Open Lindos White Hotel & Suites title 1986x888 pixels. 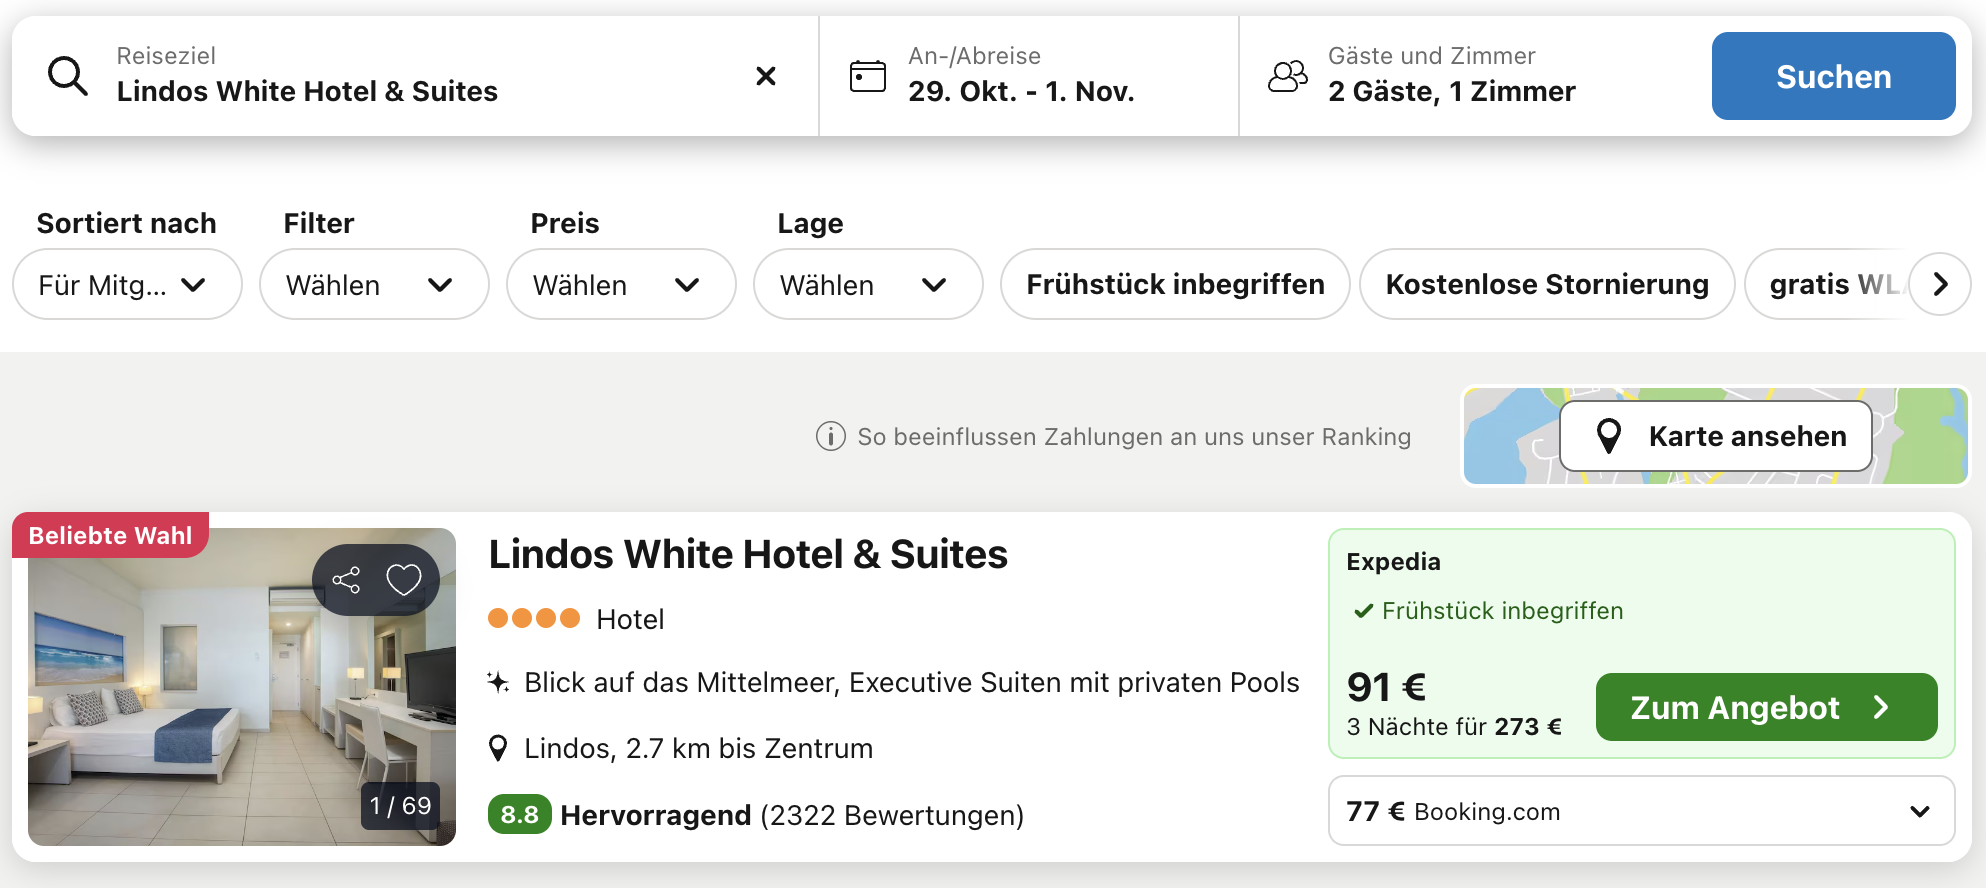[x=748, y=554]
